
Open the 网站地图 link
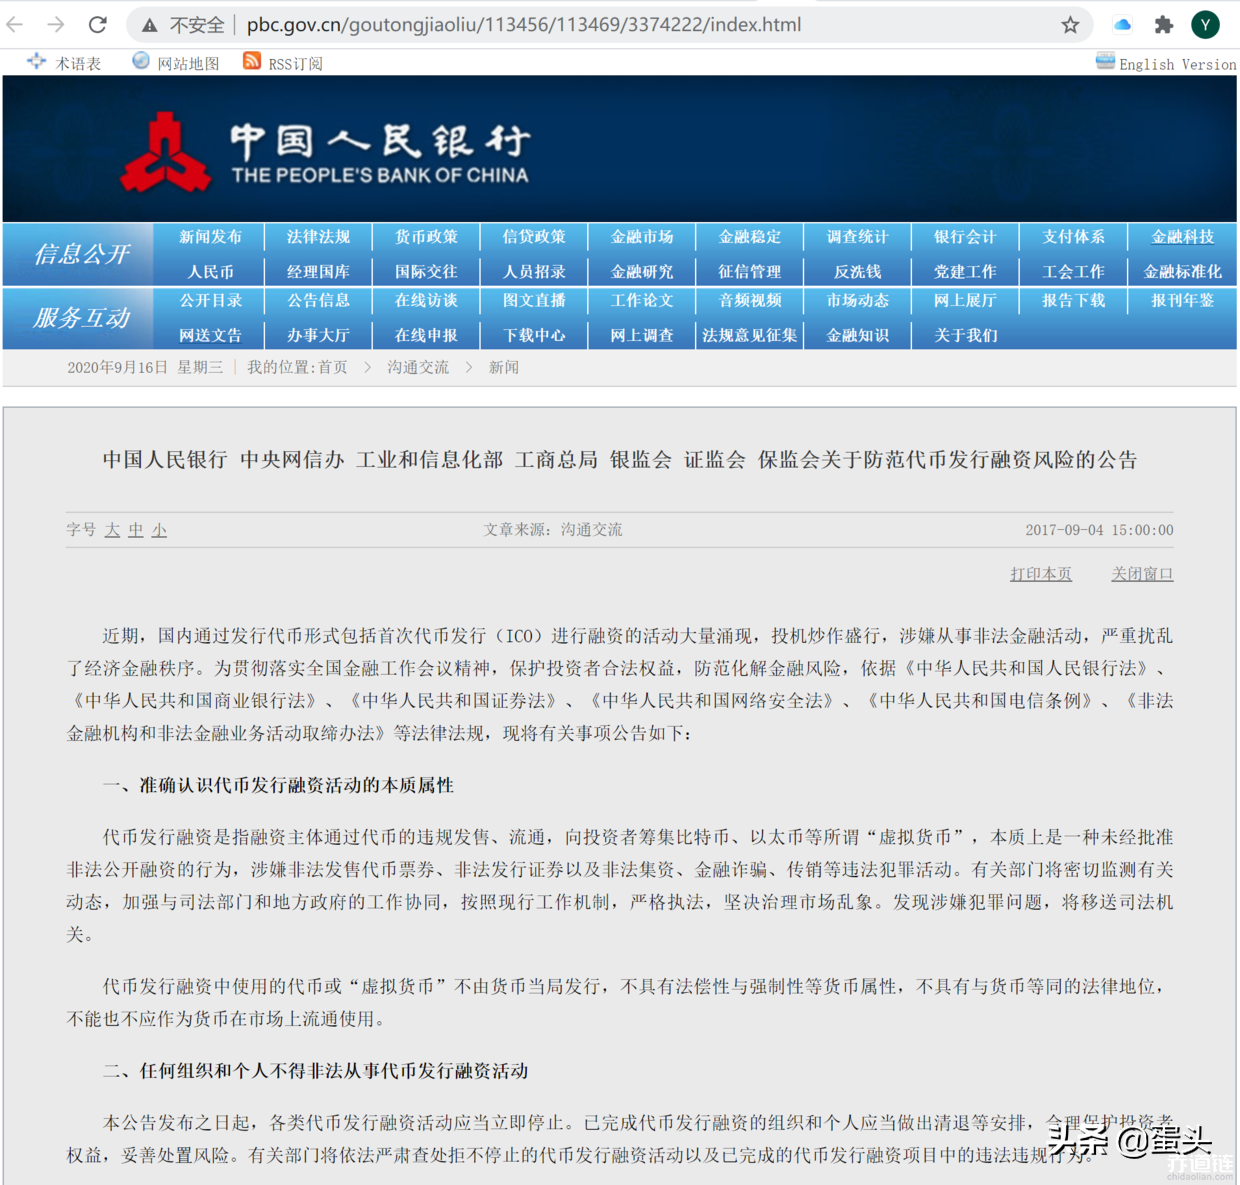coord(188,64)
